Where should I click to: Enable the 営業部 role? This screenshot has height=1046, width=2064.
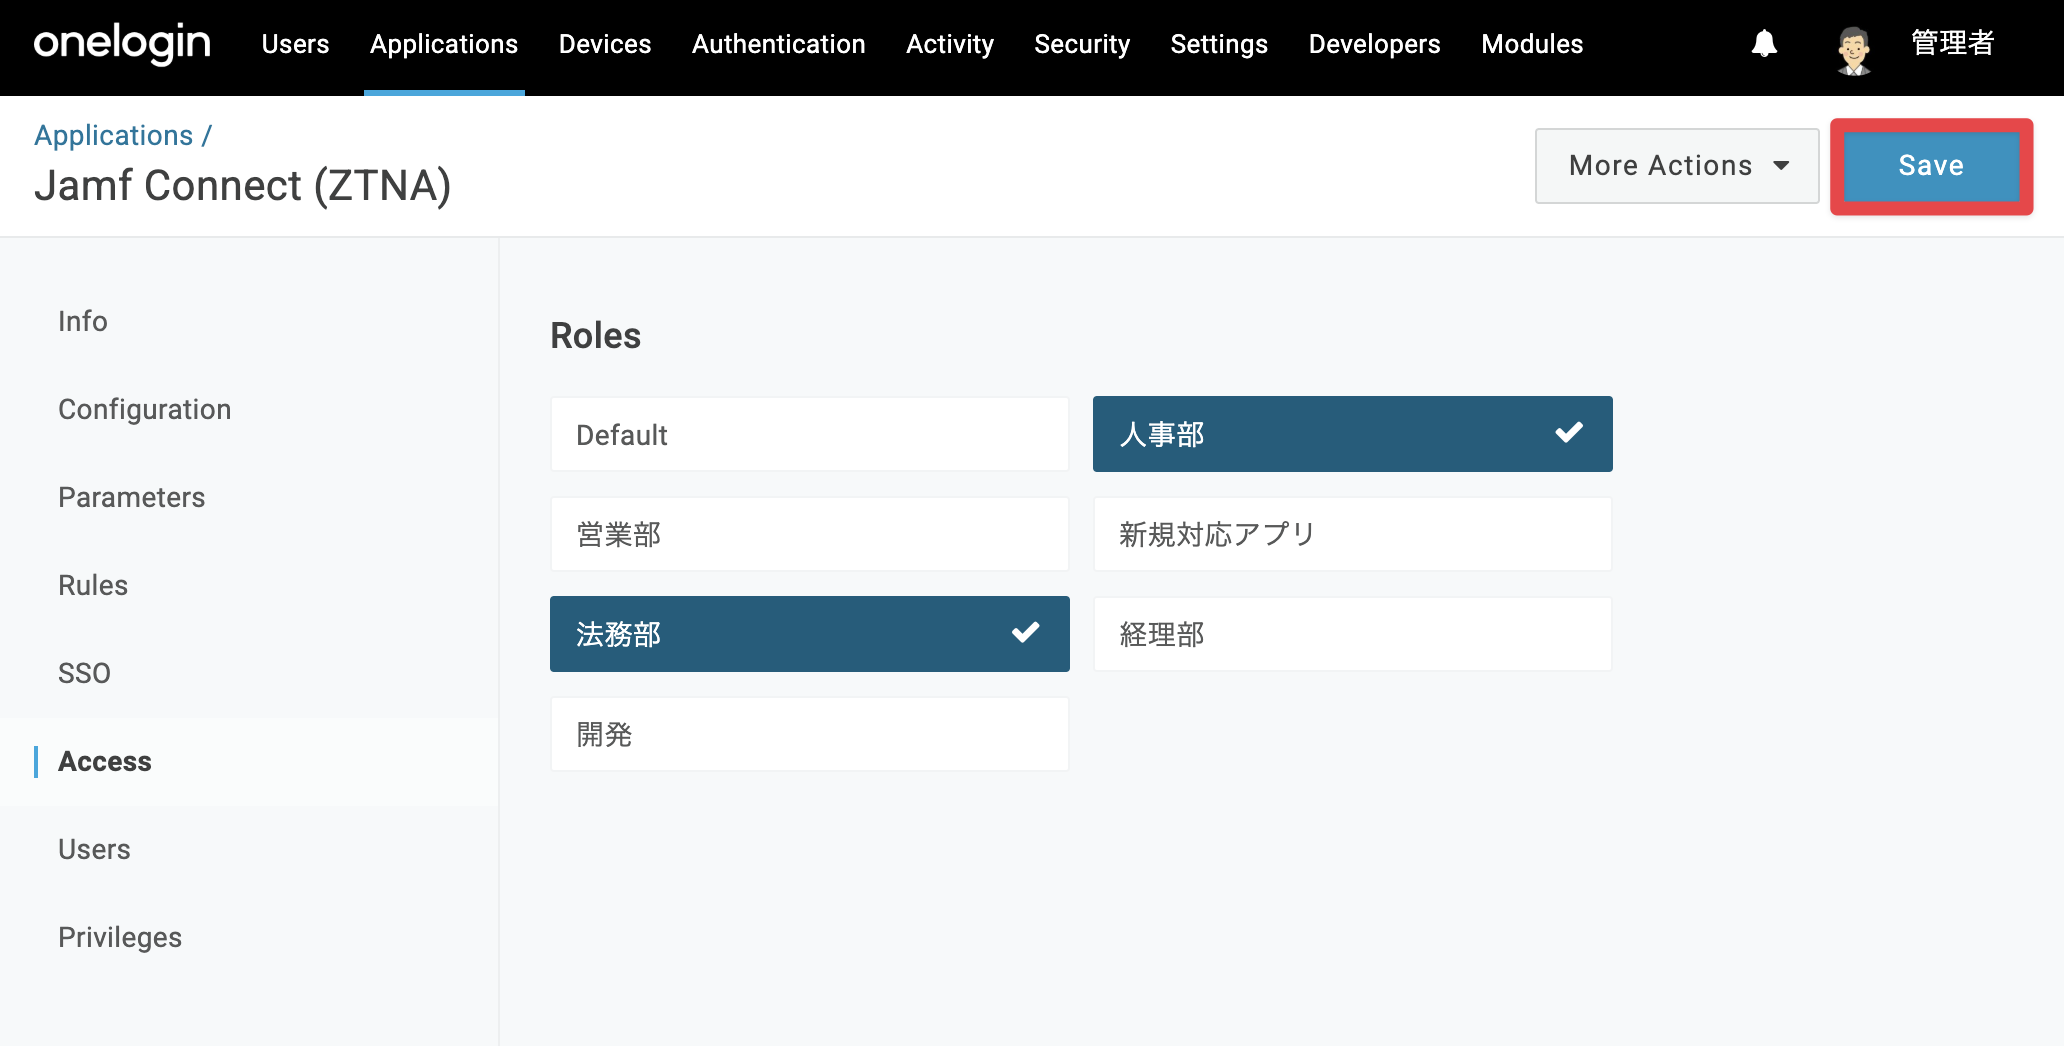[809, 534]
